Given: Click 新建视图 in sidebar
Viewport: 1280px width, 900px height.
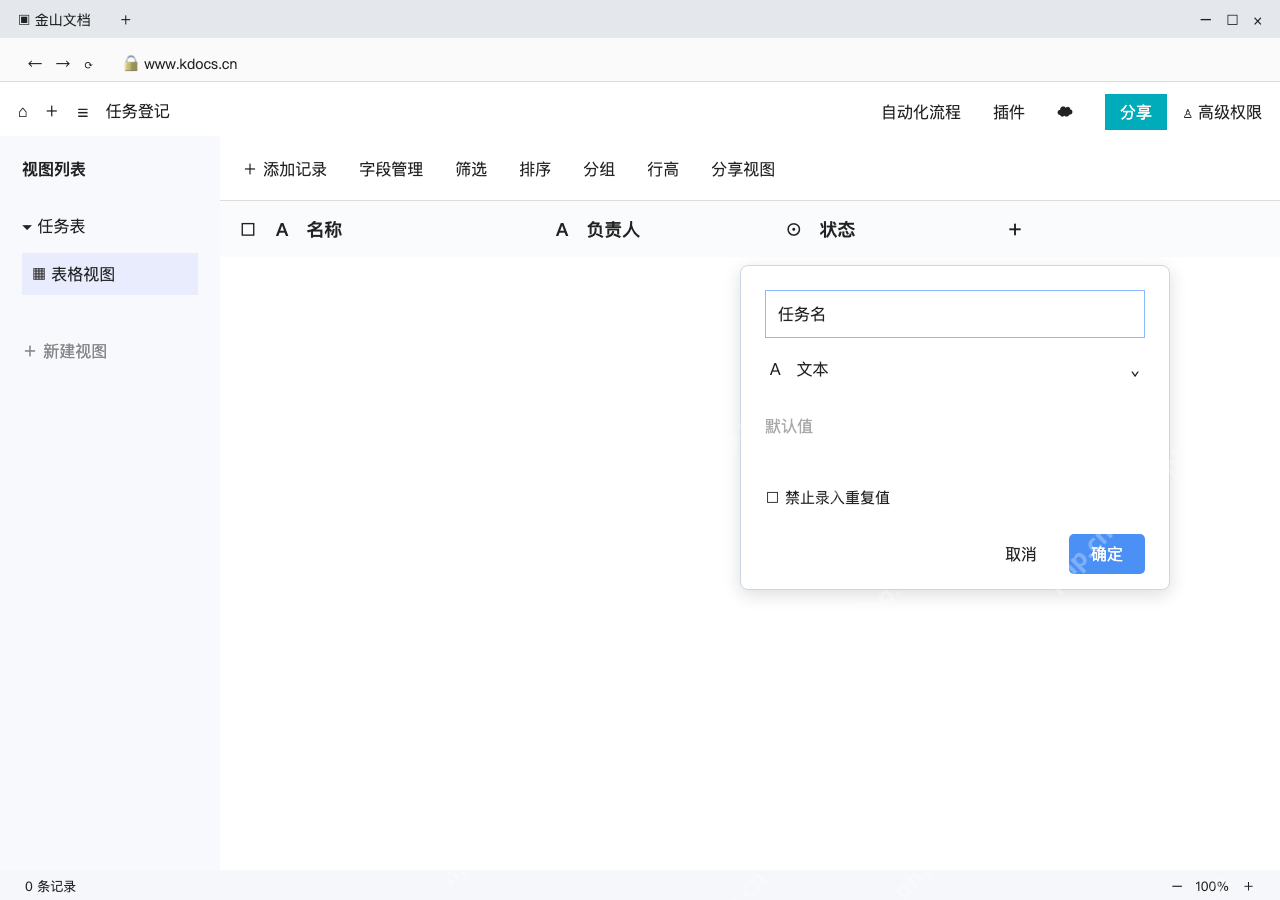Looking at the screenshot, I should pos(65,351).
